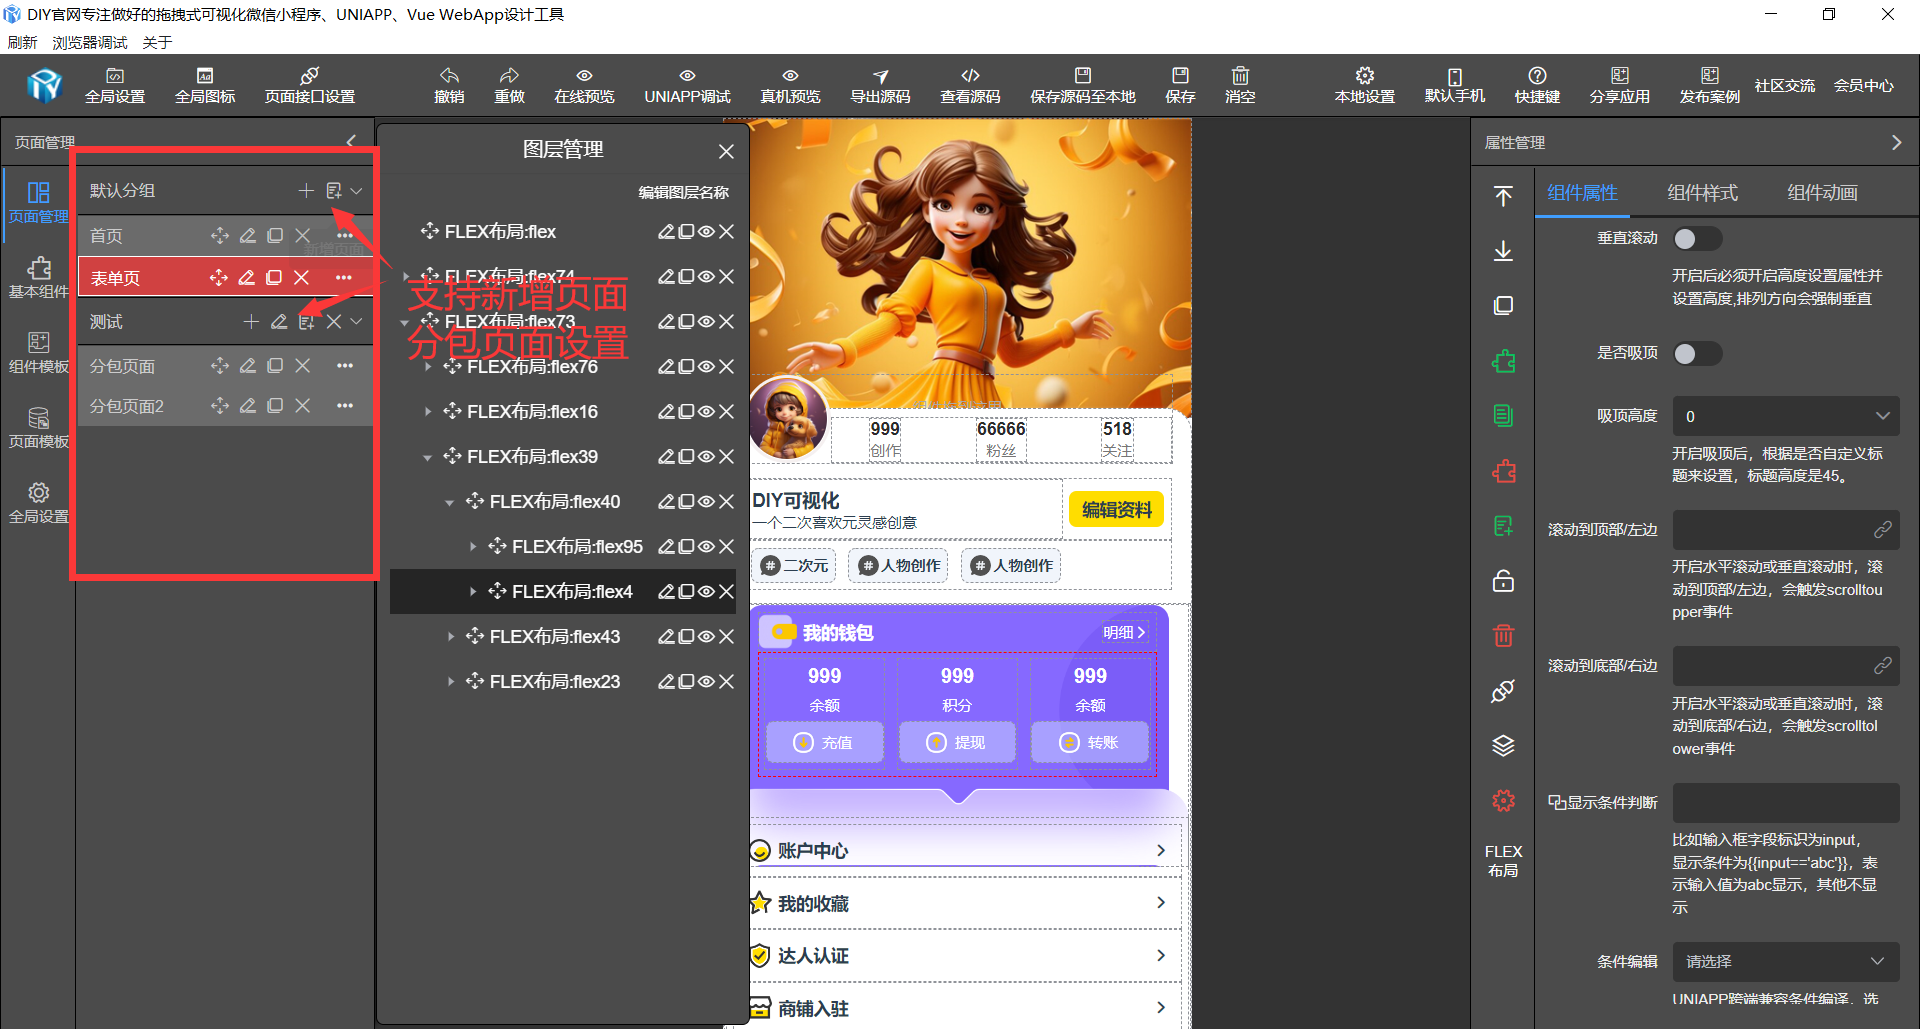Launch 在线预览 from the toolbar
Viewport: 1920px width, 1029px height.
(584, 86)
